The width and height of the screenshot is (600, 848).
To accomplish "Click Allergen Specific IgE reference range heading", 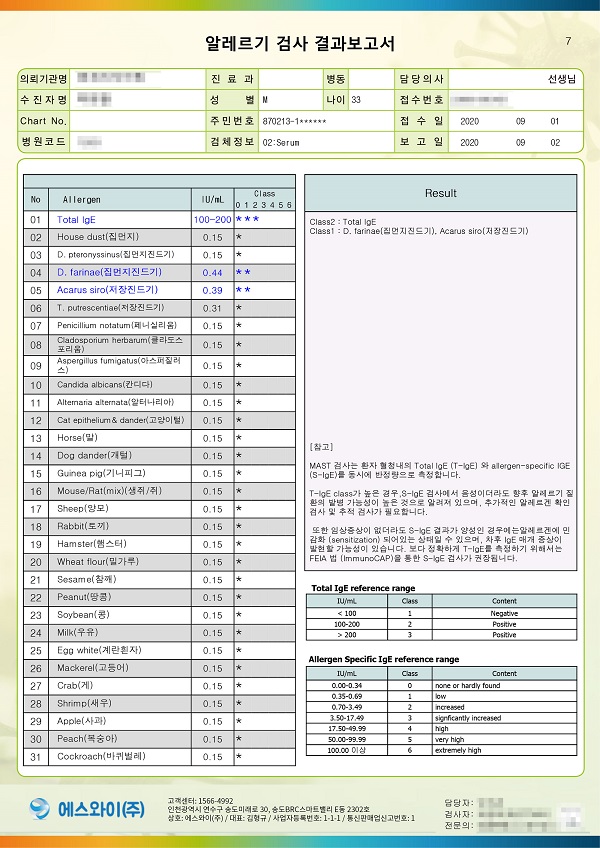I will point(384,659).
